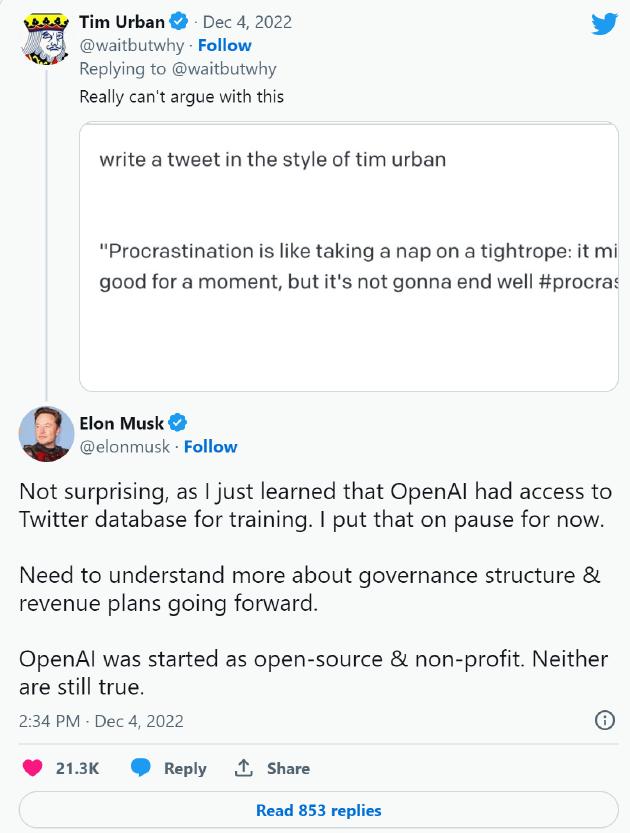Click the reply speech bubble icon
630x833 pixels.
(x=142, y=768)
